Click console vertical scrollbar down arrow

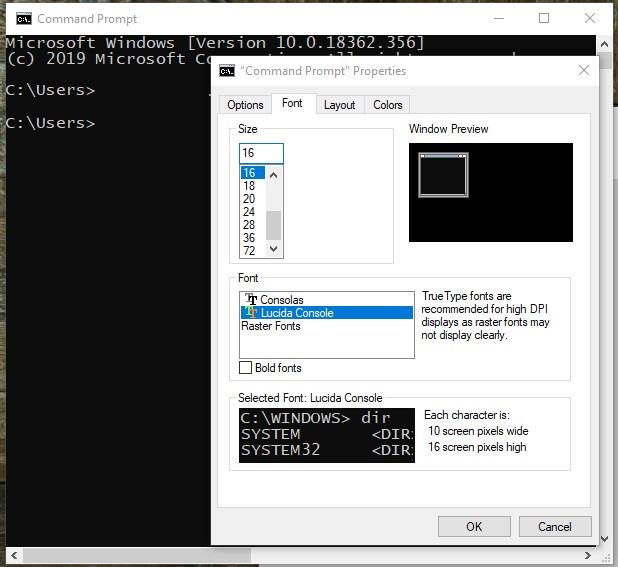604,538
